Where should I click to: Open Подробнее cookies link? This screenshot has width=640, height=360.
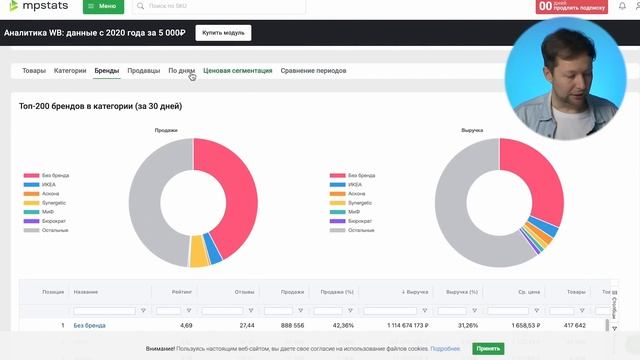(445, 349)
